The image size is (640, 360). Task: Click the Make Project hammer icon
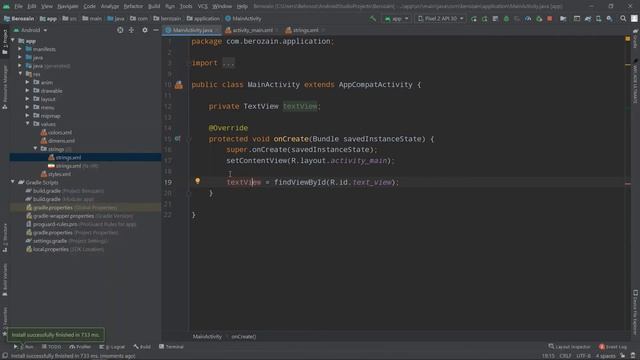click(373, 19)
